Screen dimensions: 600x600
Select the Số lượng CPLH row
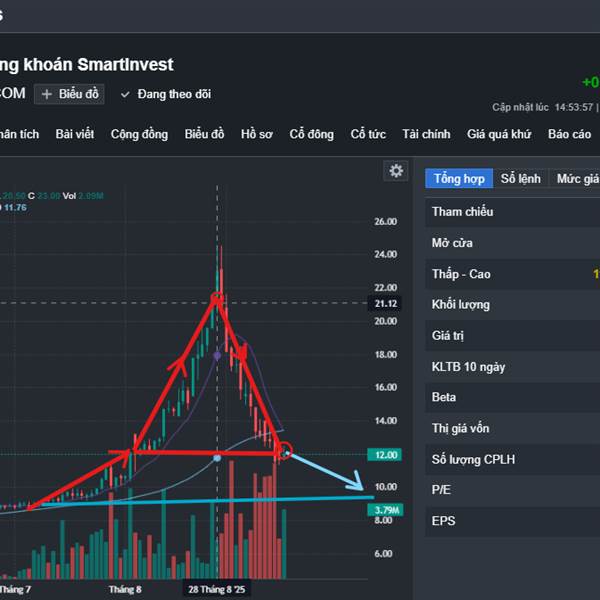(x=512, y=459)
